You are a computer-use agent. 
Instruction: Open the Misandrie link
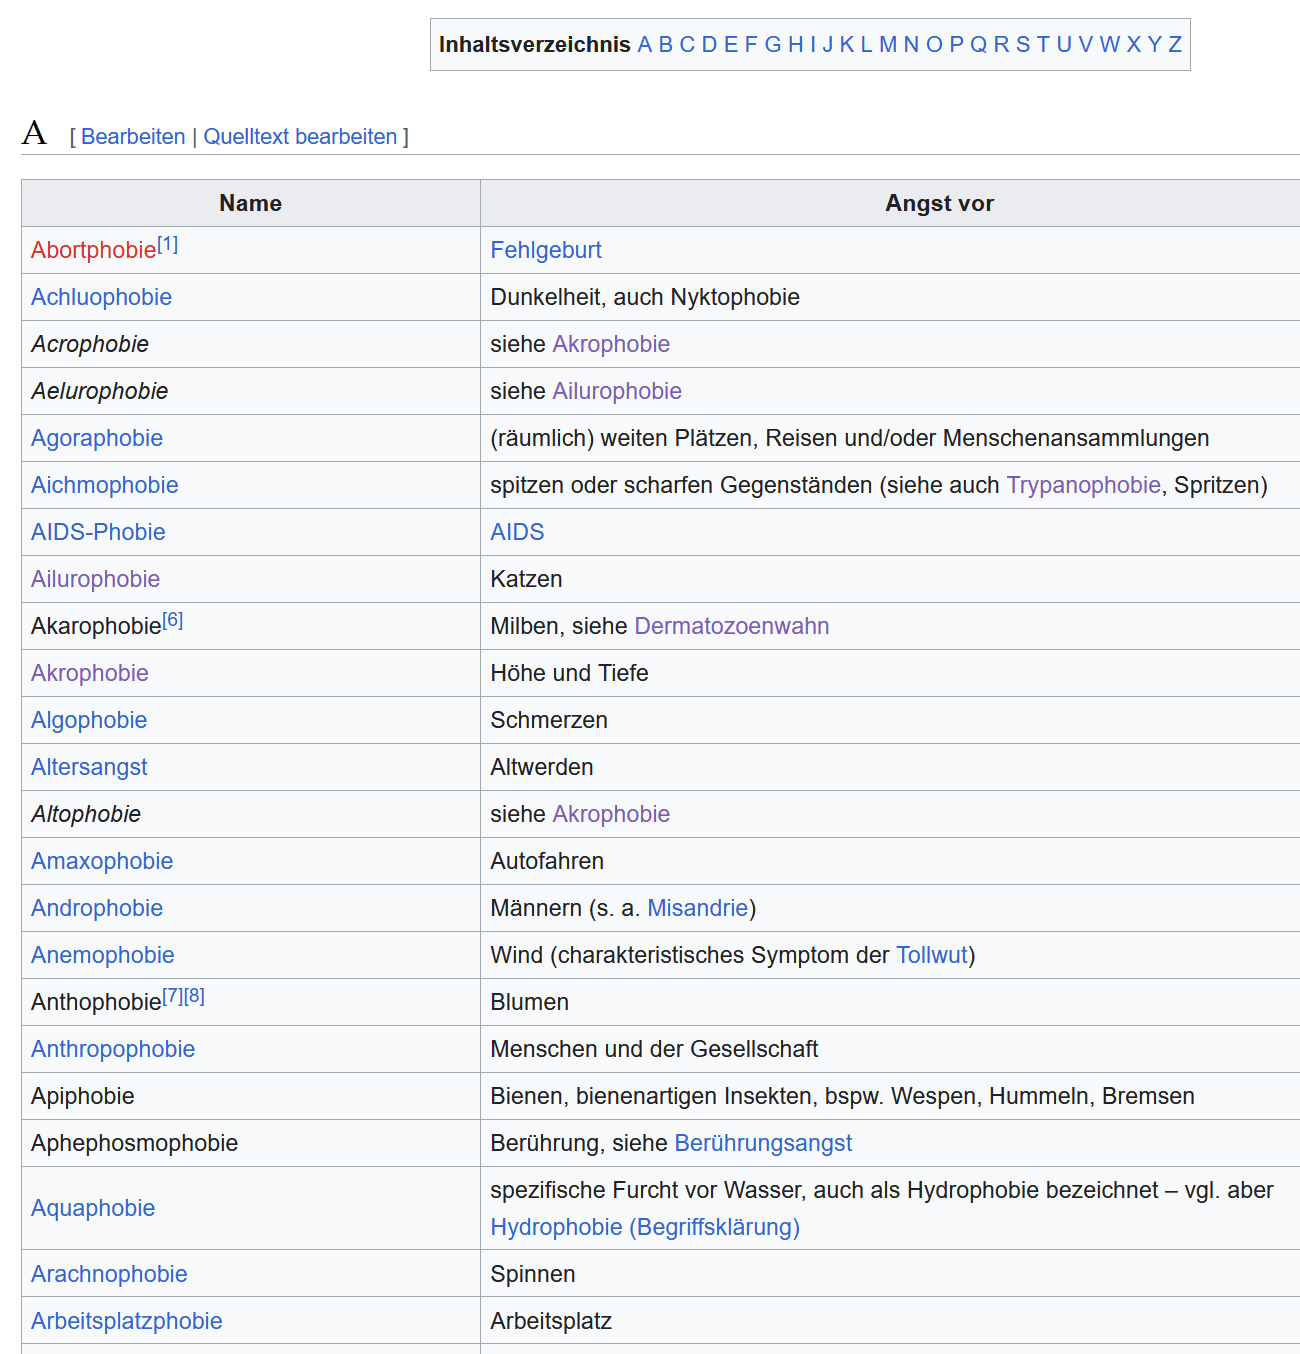pyautogui.click(x=697, y=909)
